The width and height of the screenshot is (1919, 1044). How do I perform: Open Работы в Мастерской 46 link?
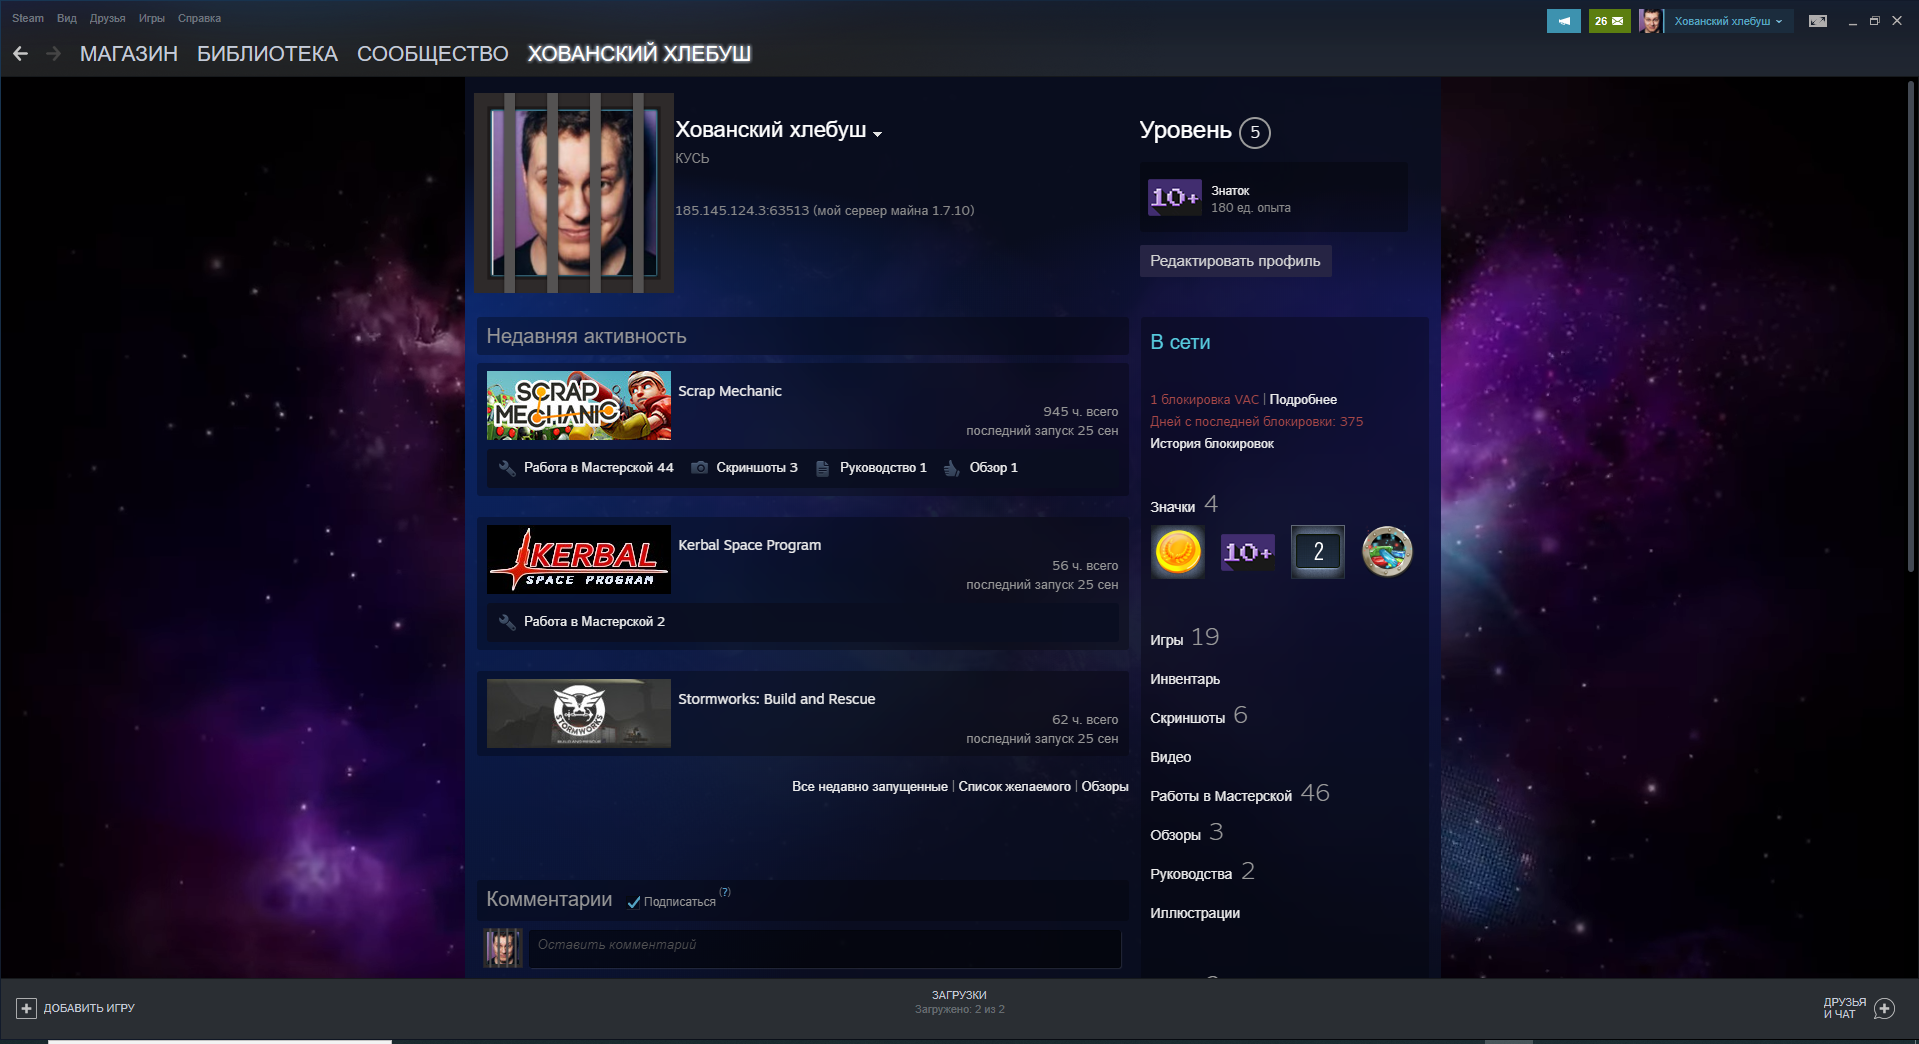coord(1240,794)
